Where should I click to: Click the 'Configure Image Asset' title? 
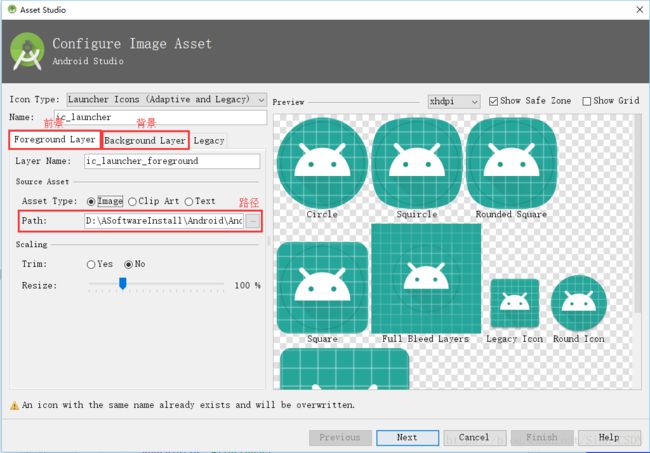[132, 44]
